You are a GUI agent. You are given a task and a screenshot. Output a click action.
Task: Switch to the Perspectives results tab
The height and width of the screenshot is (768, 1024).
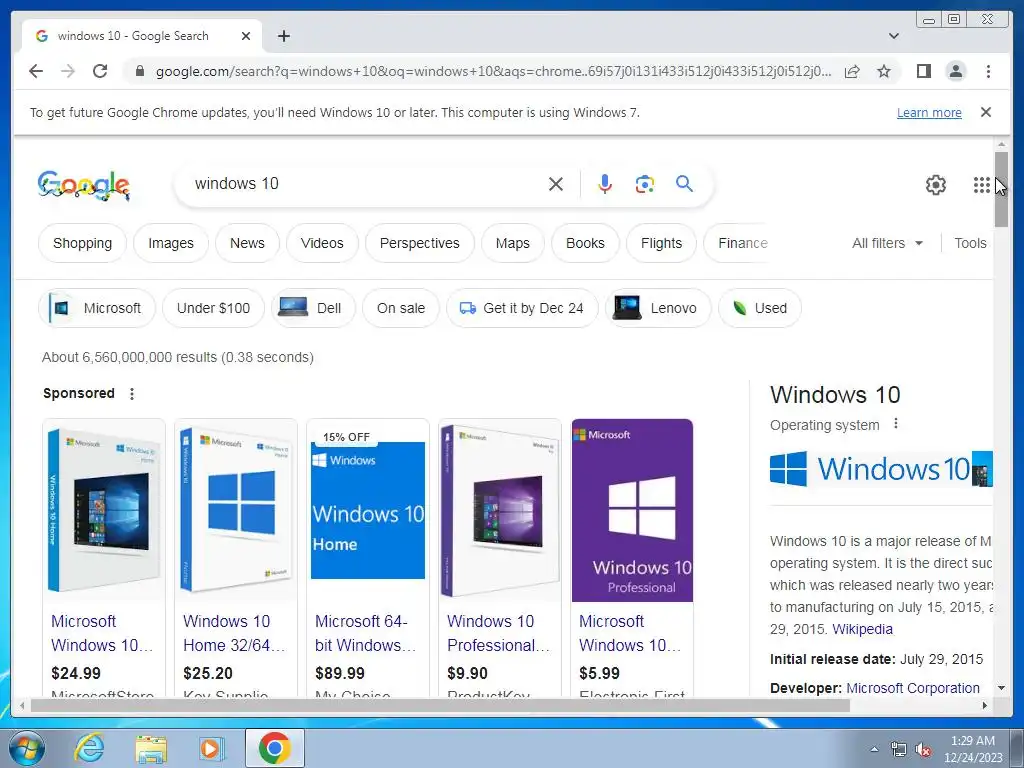pyautogui.click(x=419, y=243)
